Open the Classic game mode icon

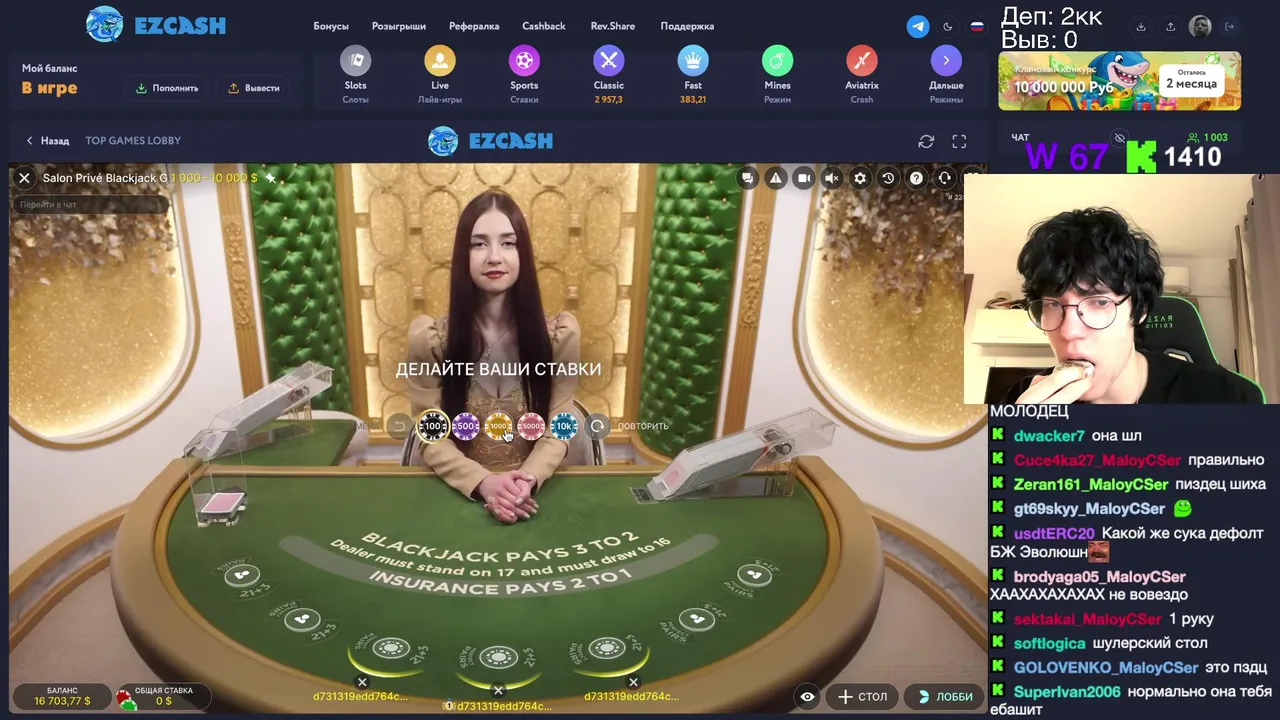[x=608, y=61]
